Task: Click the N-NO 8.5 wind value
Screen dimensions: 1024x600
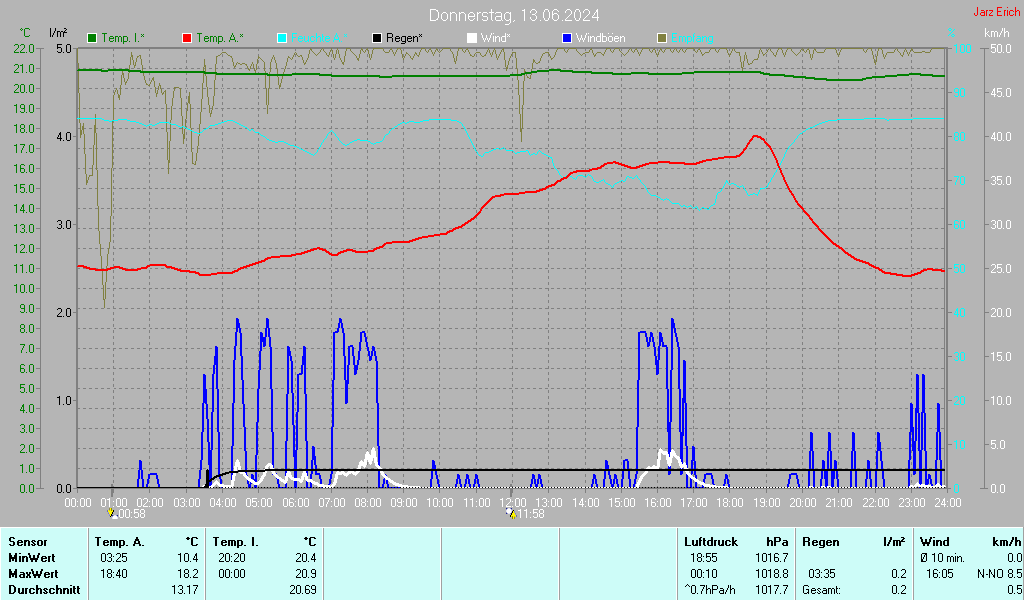Action: pos(999,574)
